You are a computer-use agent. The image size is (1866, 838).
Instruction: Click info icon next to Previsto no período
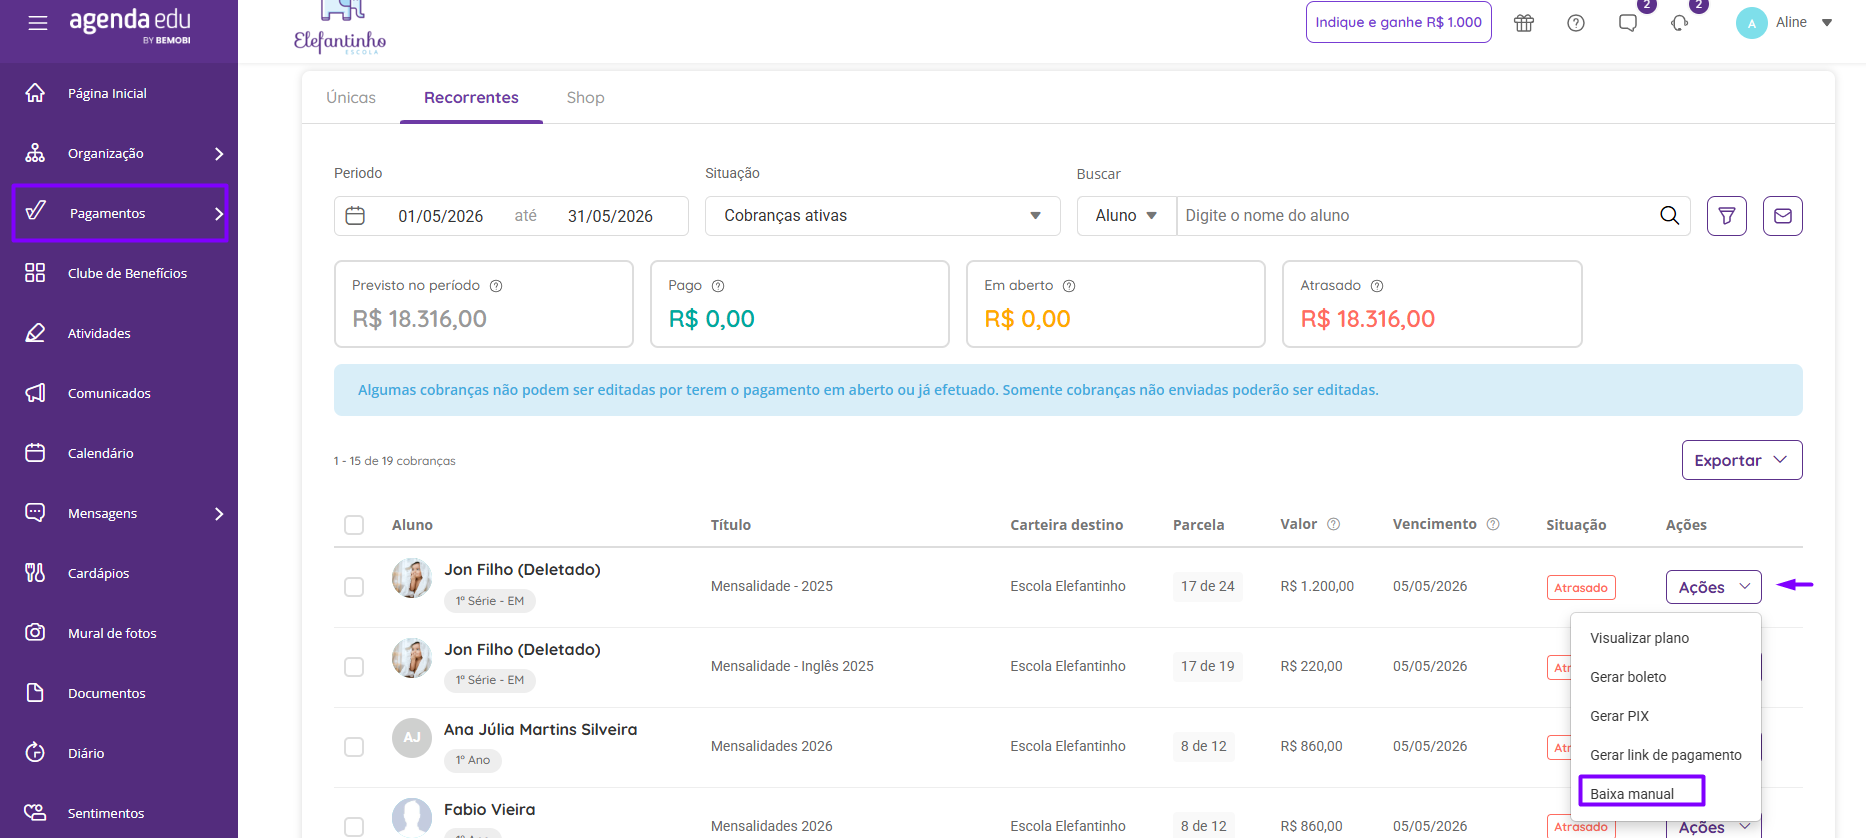coord(496,286)
